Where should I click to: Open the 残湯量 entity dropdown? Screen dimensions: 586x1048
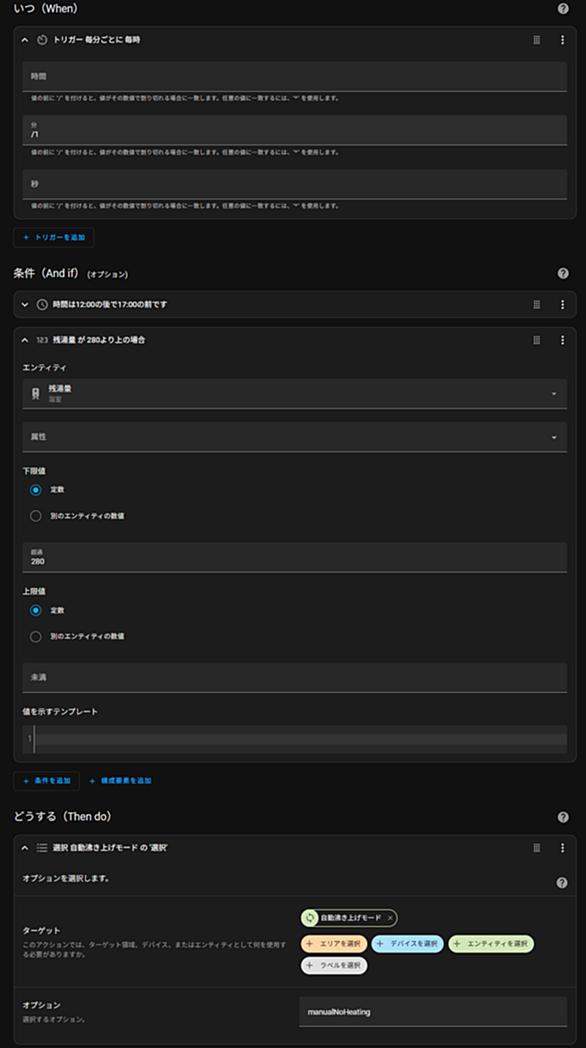[x=295, y=394]
